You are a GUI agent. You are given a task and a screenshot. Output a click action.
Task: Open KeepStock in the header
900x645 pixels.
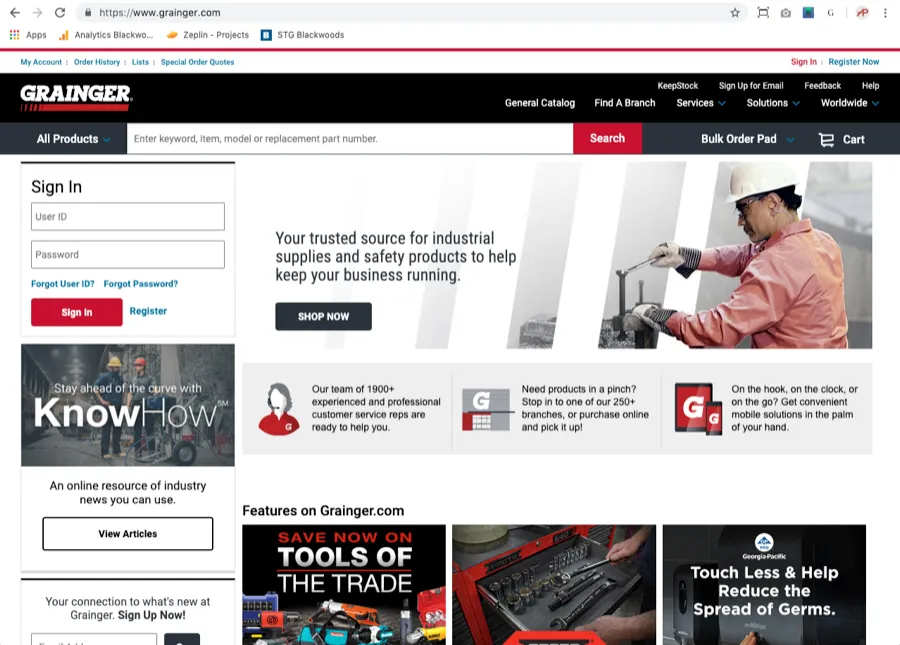tap(677, 86)
